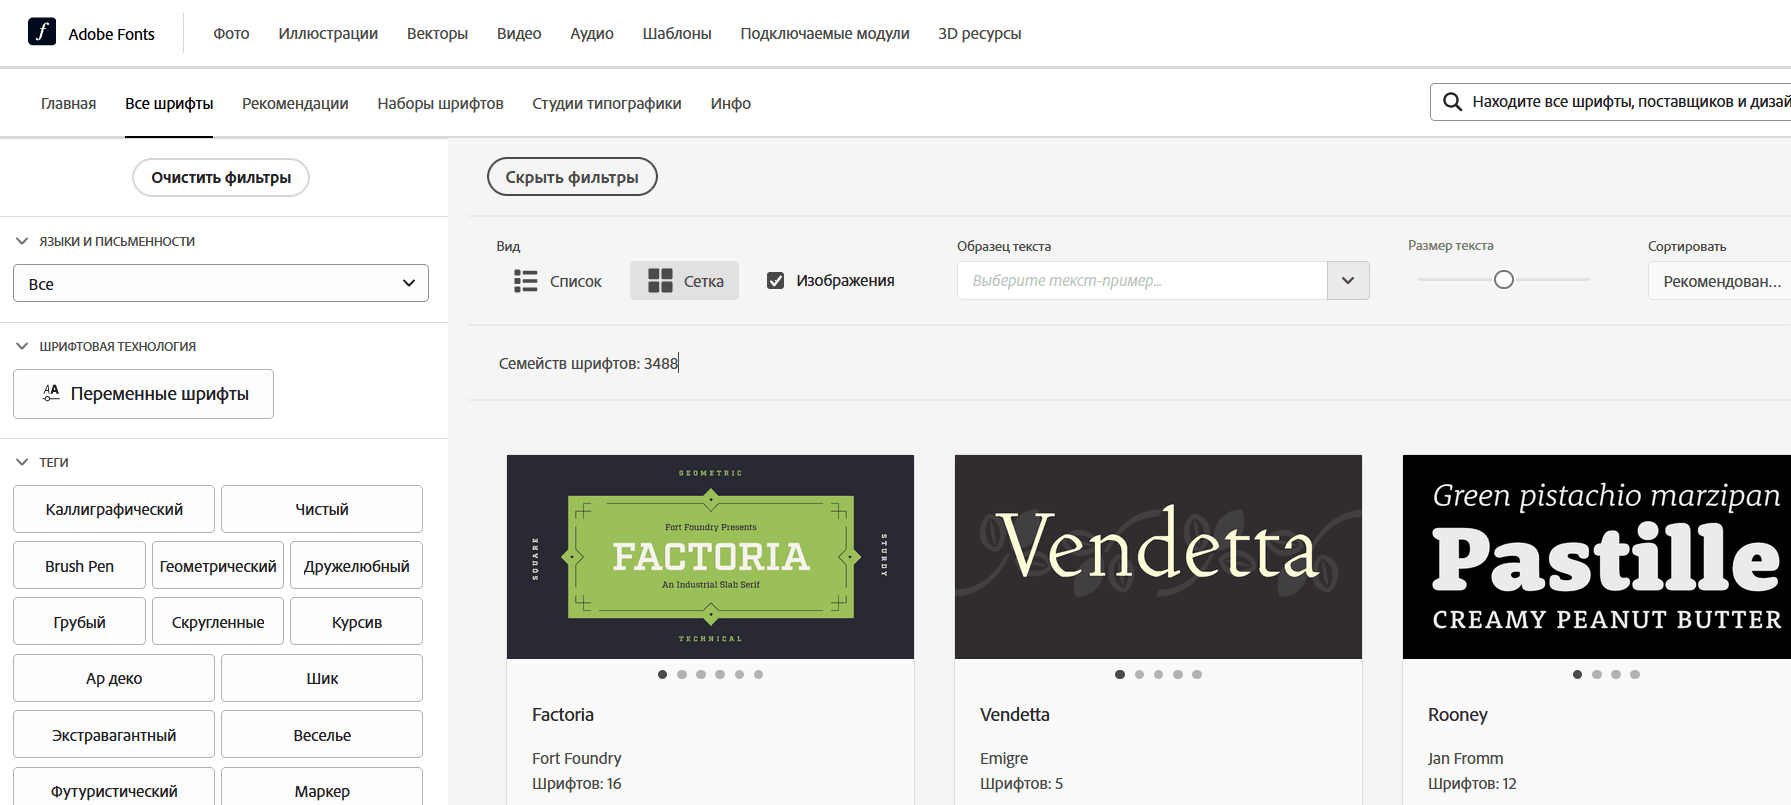
Task: Open Подключаемые модули menu
Action: coord(825,33)
